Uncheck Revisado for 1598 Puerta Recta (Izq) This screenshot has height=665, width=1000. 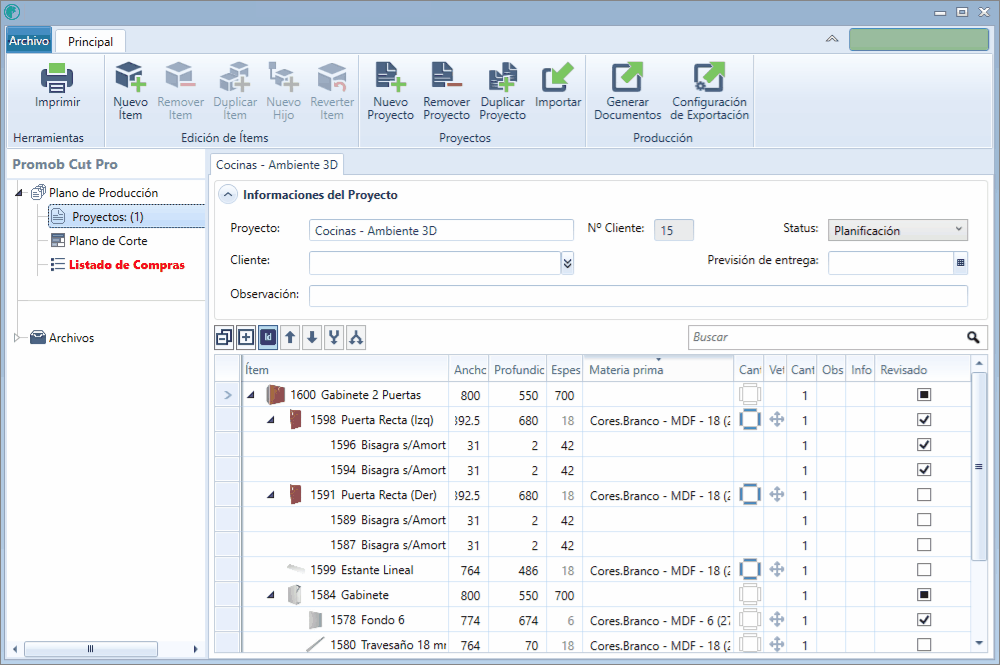[x=923, y=420]
